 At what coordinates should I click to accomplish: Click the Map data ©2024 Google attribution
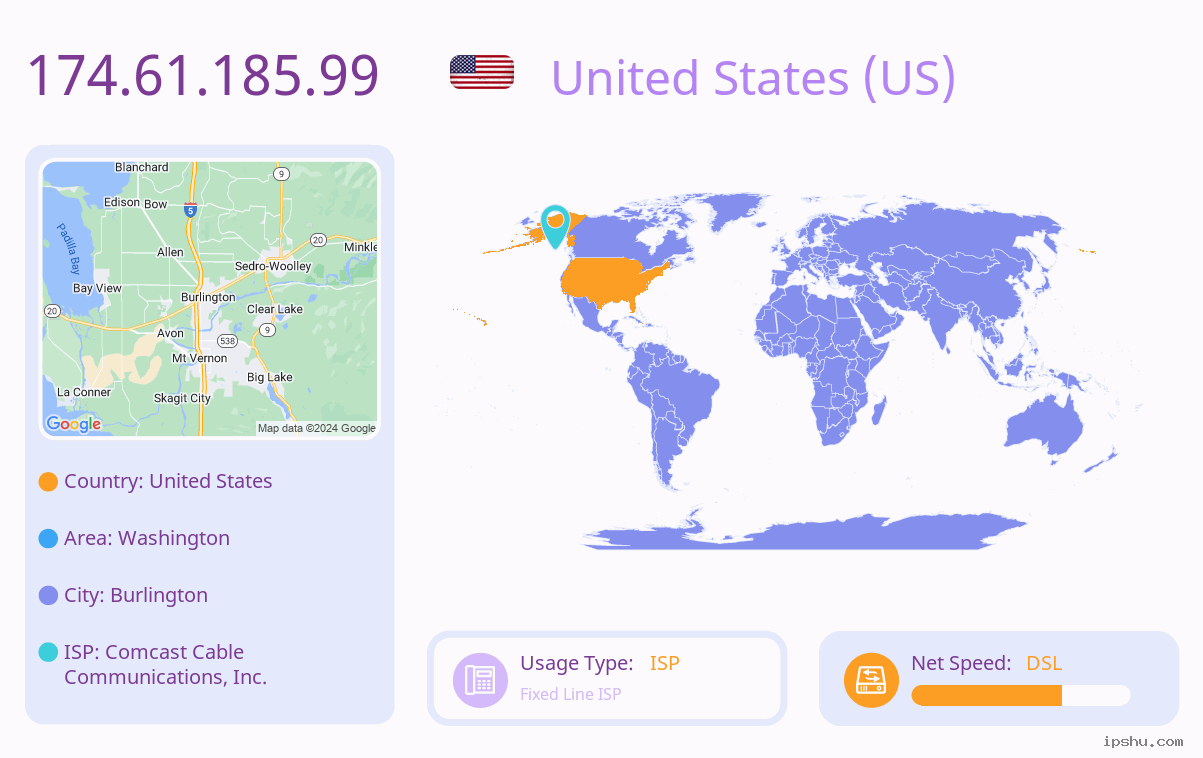(x=317, y=428)
